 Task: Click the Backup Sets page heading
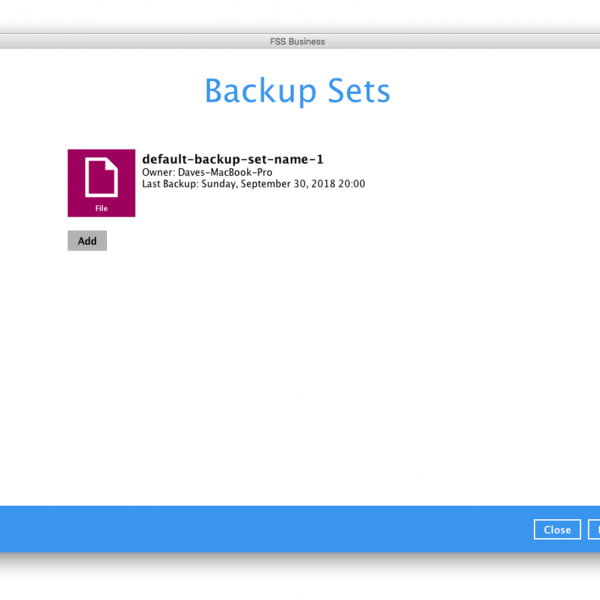click(297, 91)
